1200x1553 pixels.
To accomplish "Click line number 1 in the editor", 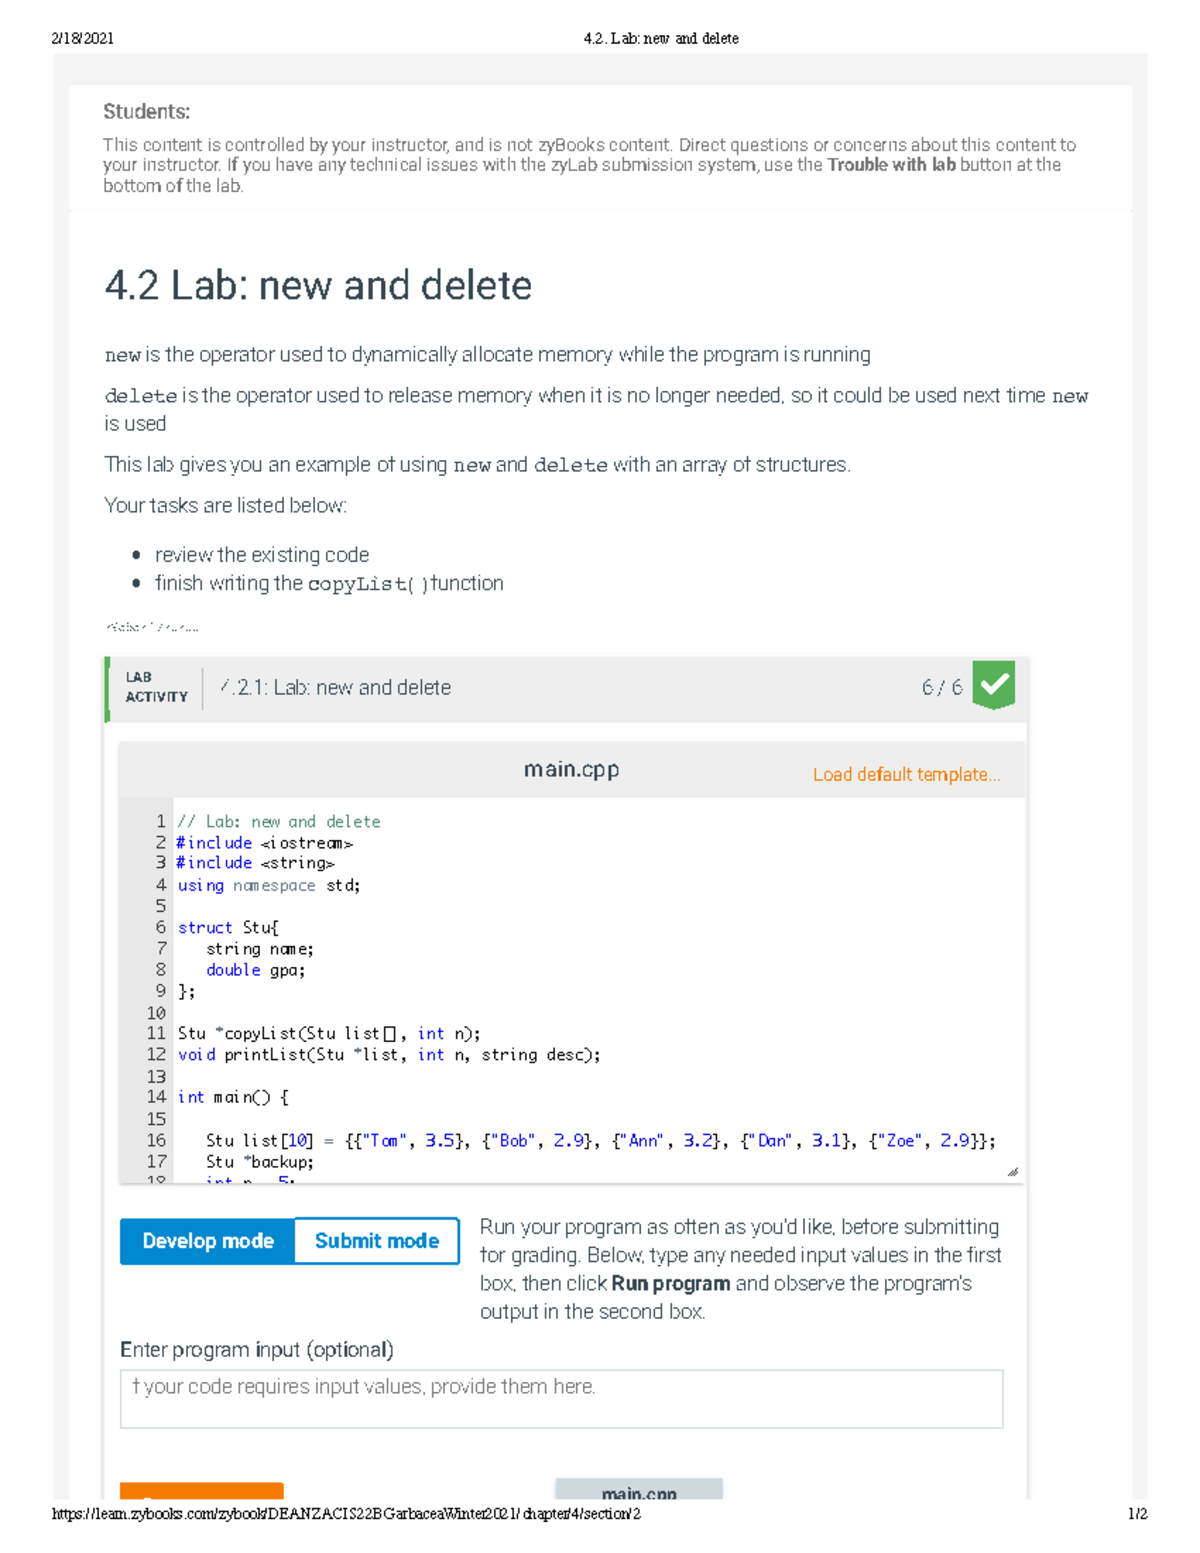I will (161, 821).
